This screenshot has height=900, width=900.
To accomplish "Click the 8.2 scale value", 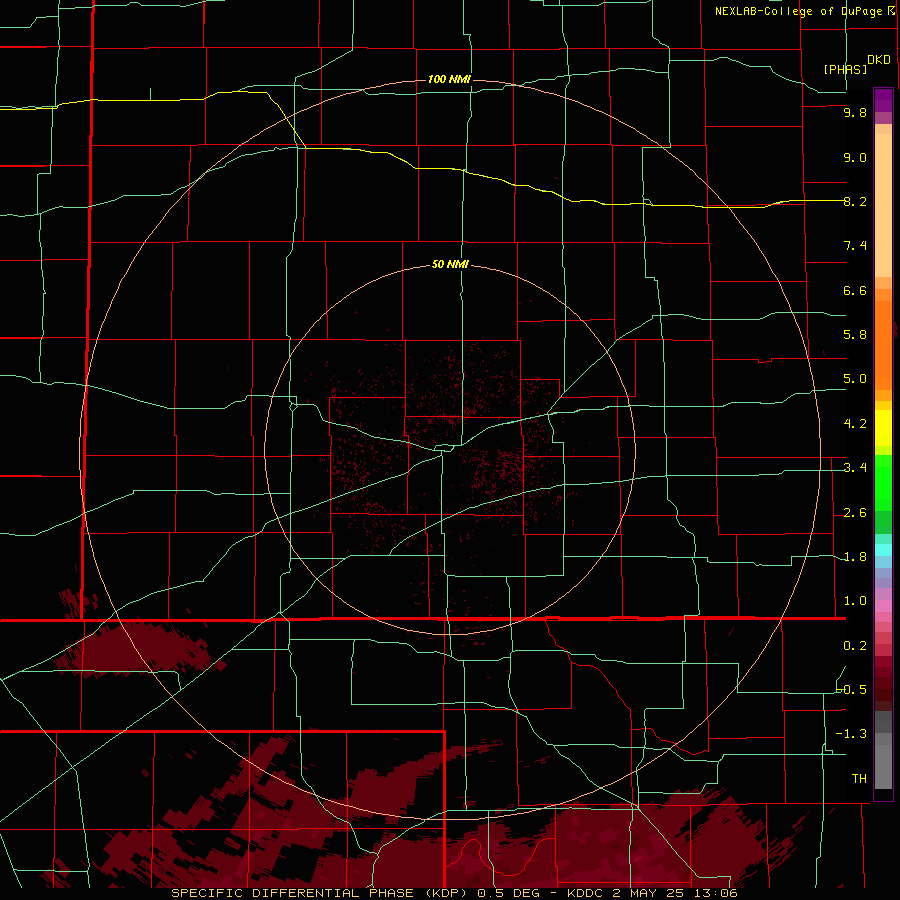I will coord(855,202).
